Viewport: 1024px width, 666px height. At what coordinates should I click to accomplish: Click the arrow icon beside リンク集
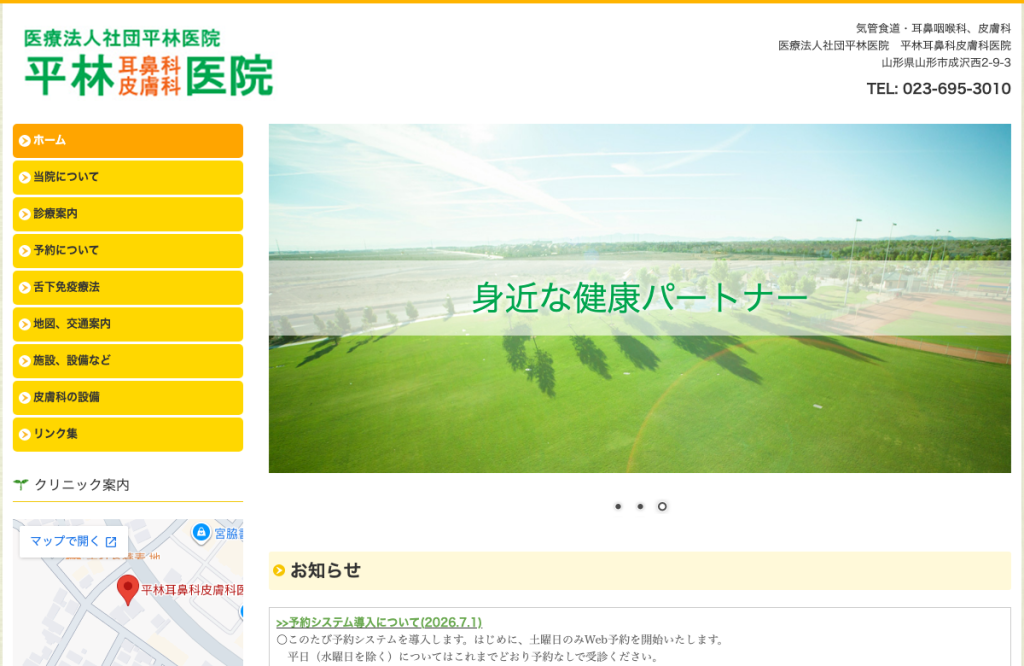(25, 434)
